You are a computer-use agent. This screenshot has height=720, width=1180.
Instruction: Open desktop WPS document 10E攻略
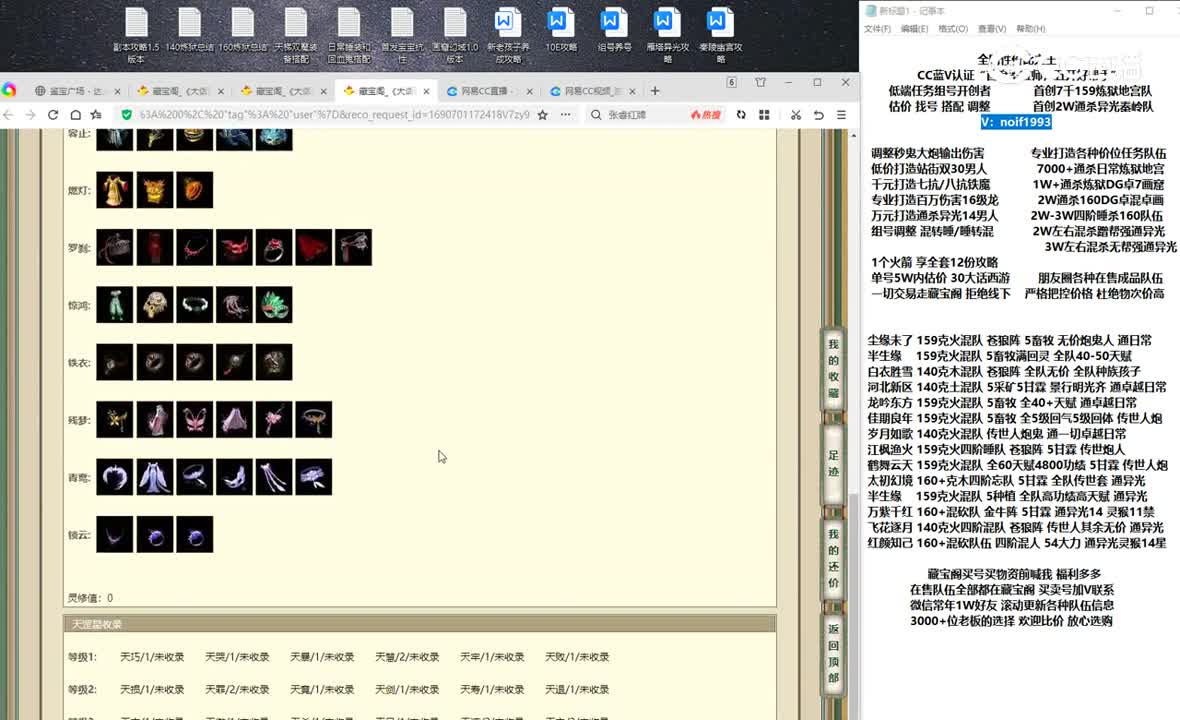[561, 30]
